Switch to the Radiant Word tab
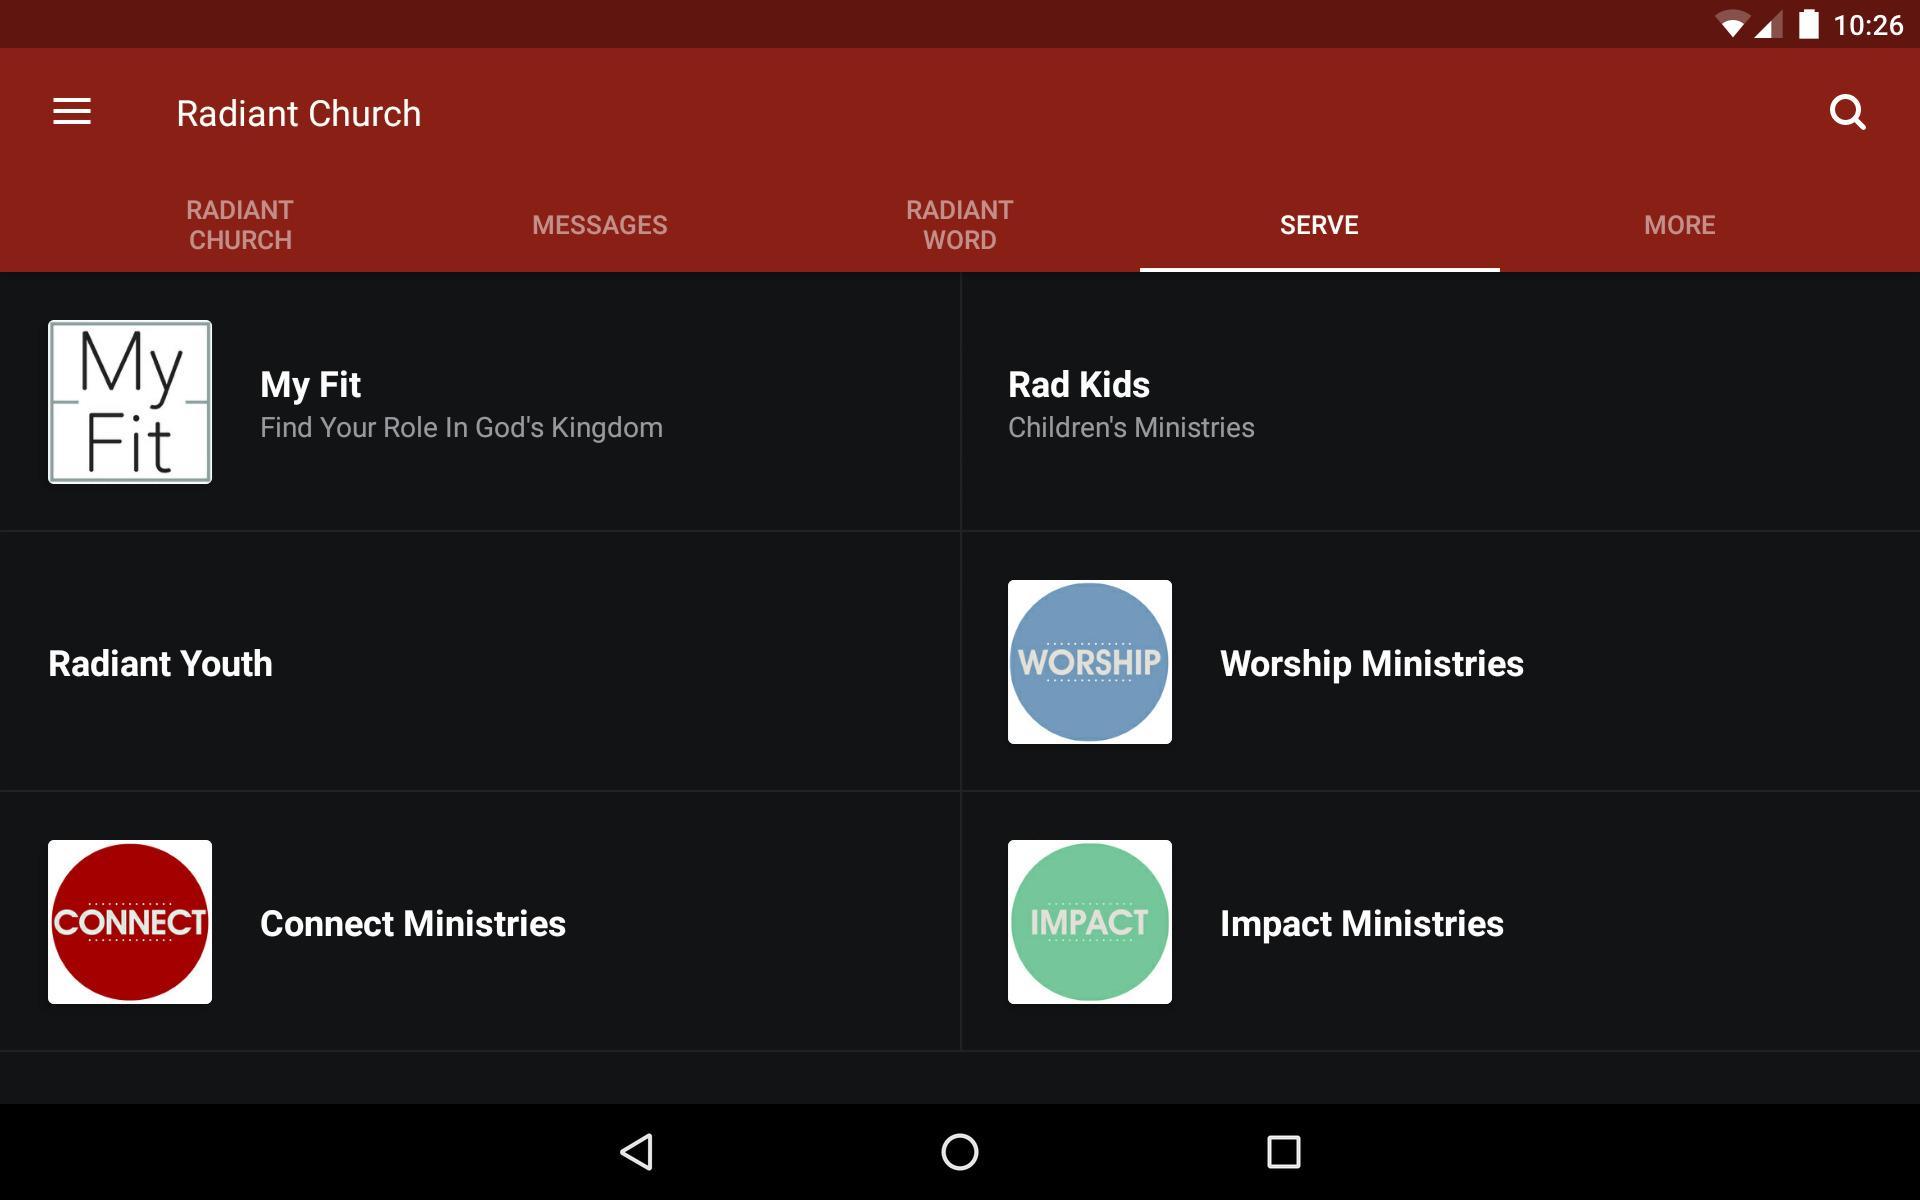The image size is (1920, 1200). point(959,223)
